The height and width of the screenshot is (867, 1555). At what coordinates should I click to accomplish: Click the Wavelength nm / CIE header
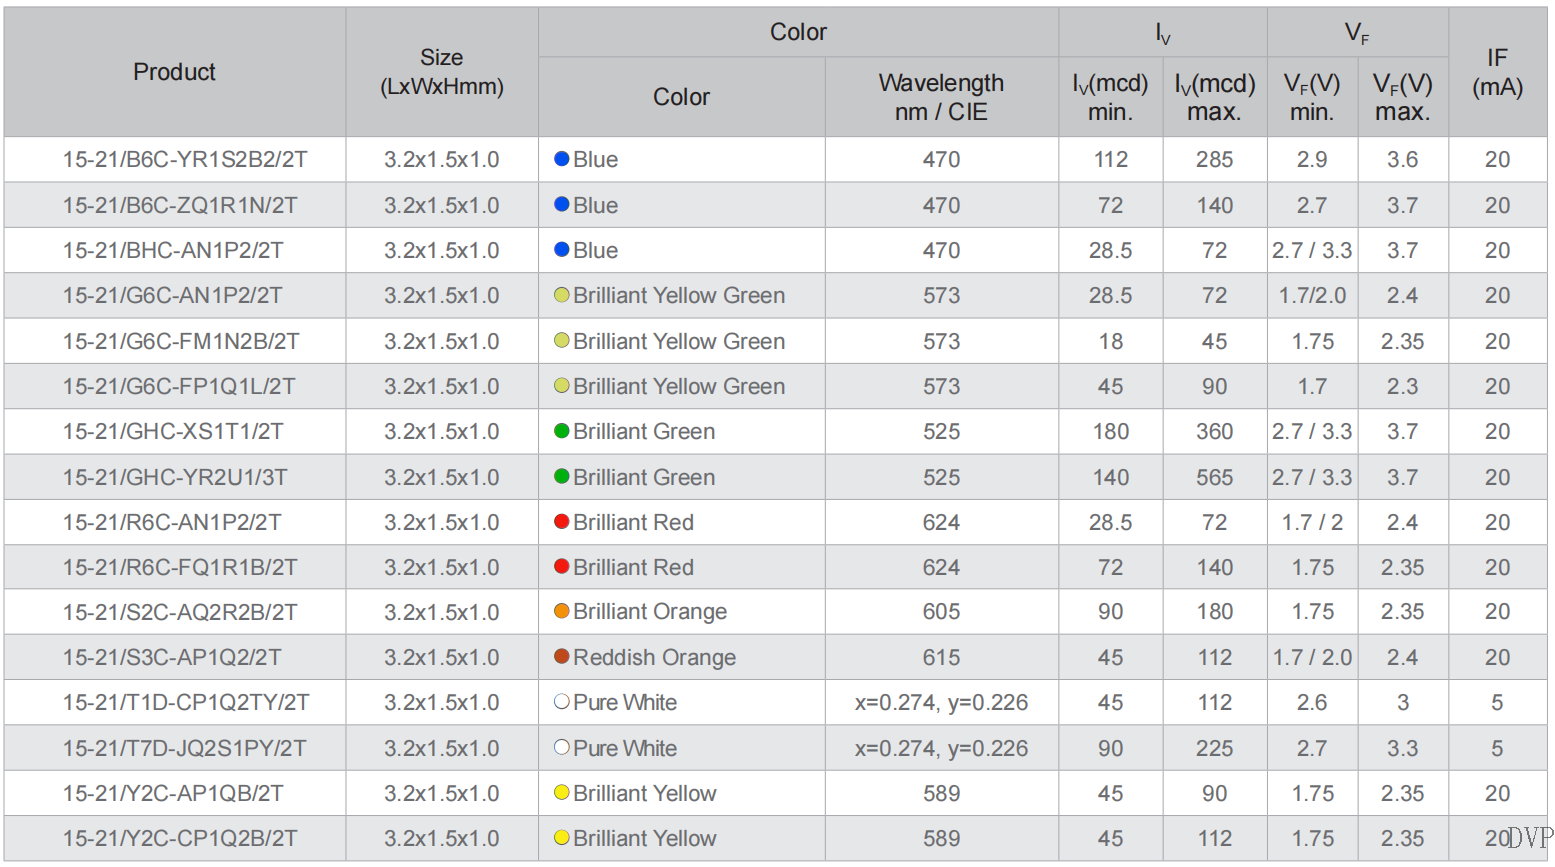click(x=941, y=97)
